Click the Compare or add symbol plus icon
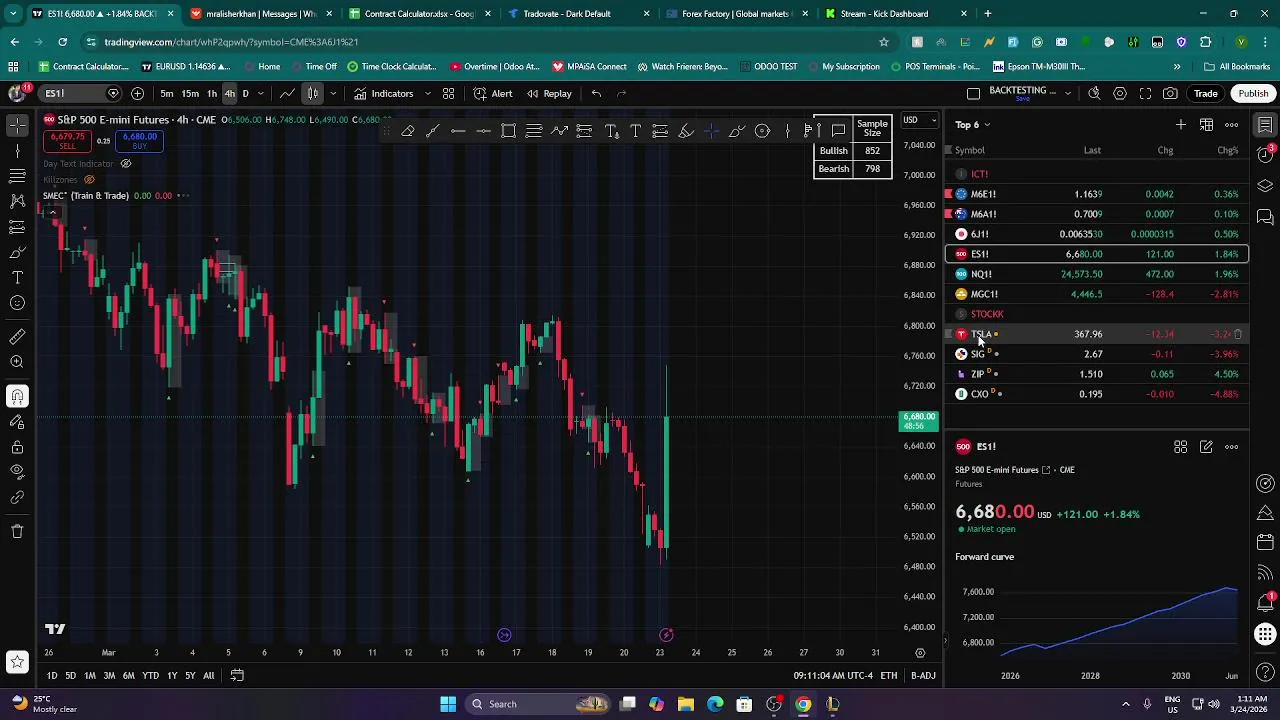This screenshot has height=720, width=1280. pos(137,93)
